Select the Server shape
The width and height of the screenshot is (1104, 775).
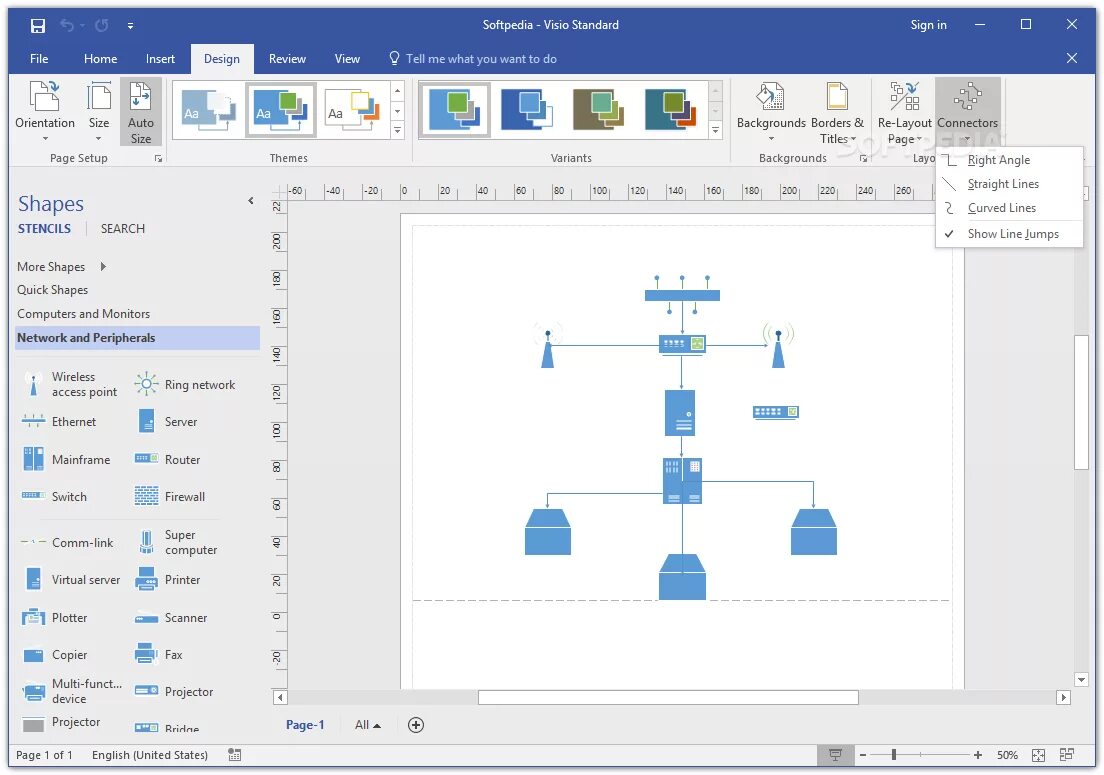pos(166,422)
